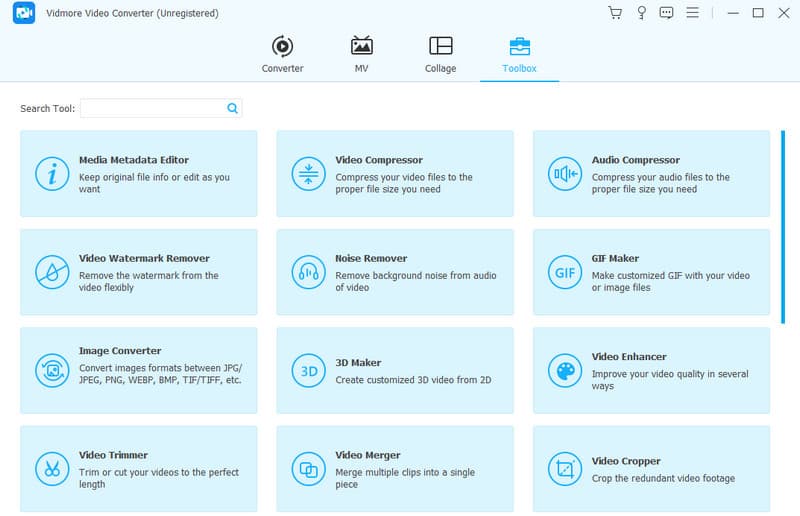Click the shopping cart purchase icon
The height and width of the screenshot is (516, 800).
pos(615,13)
